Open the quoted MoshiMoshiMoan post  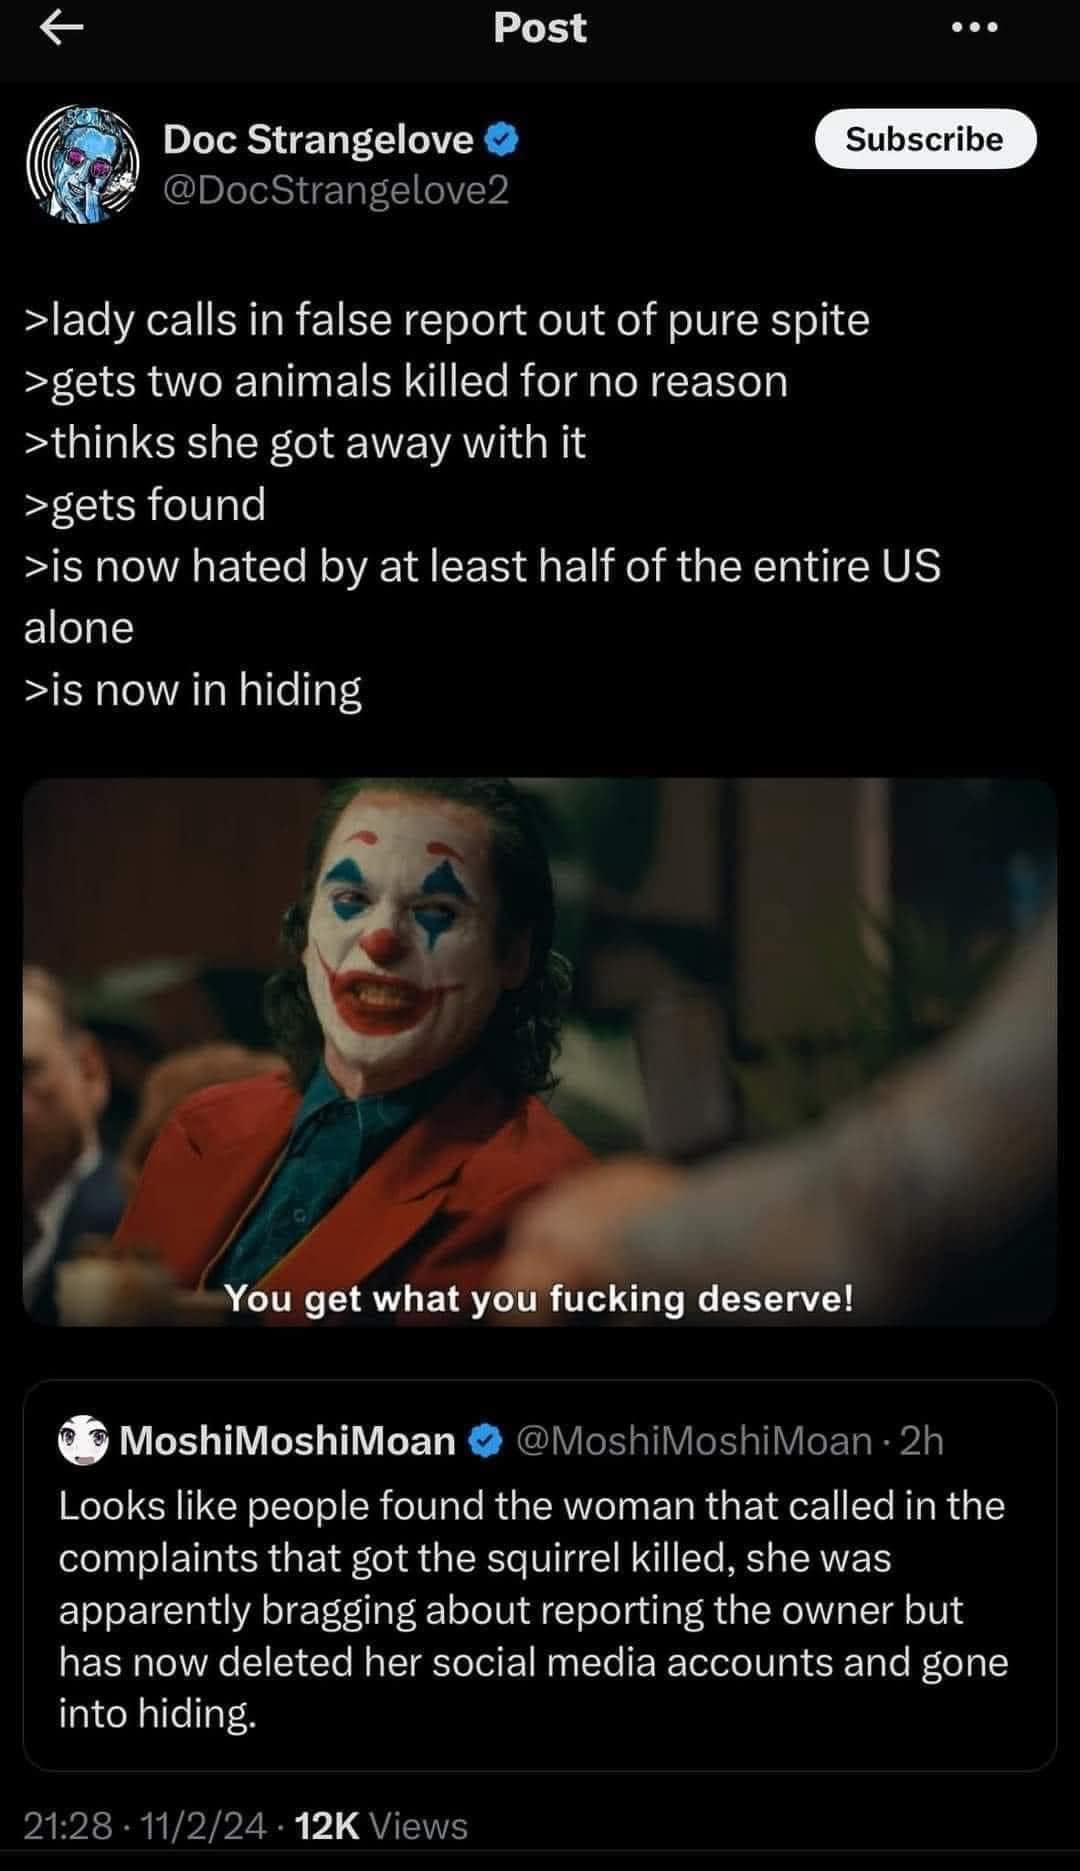(x=540, y=1576)
